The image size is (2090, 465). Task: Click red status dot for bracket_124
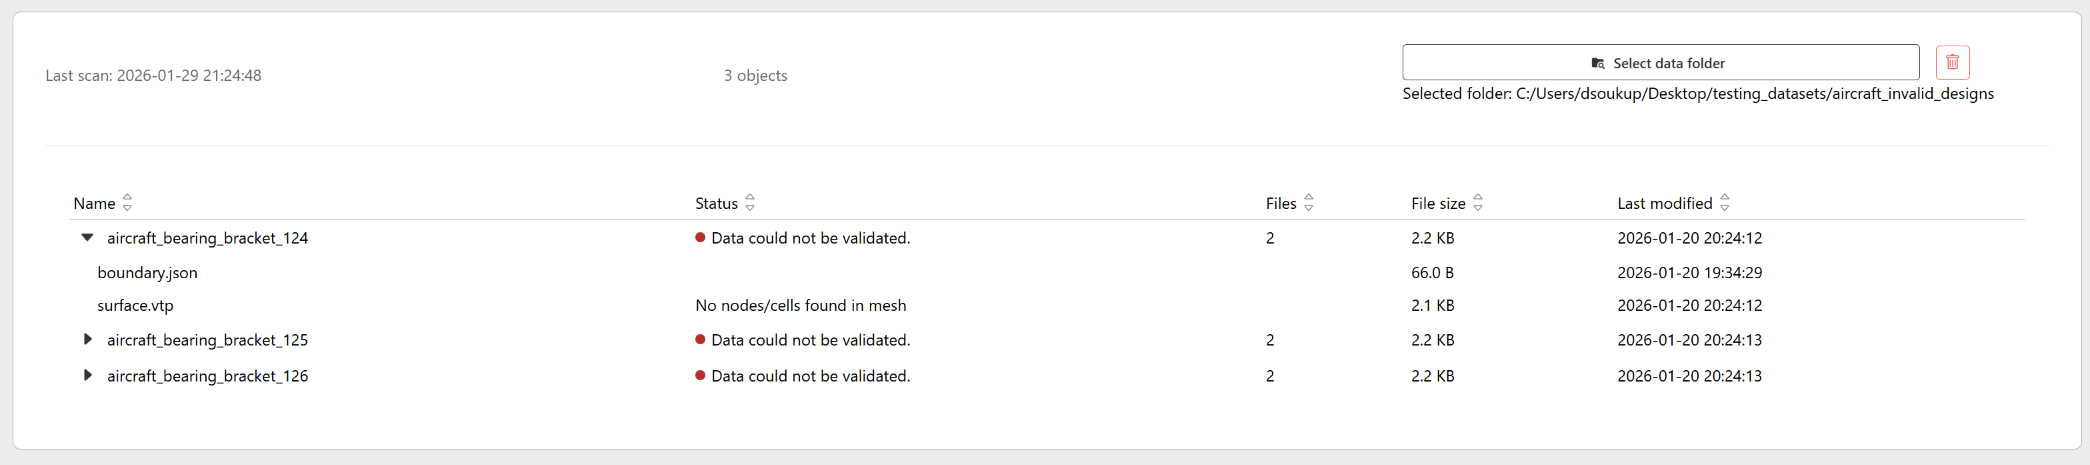[700, 238]
